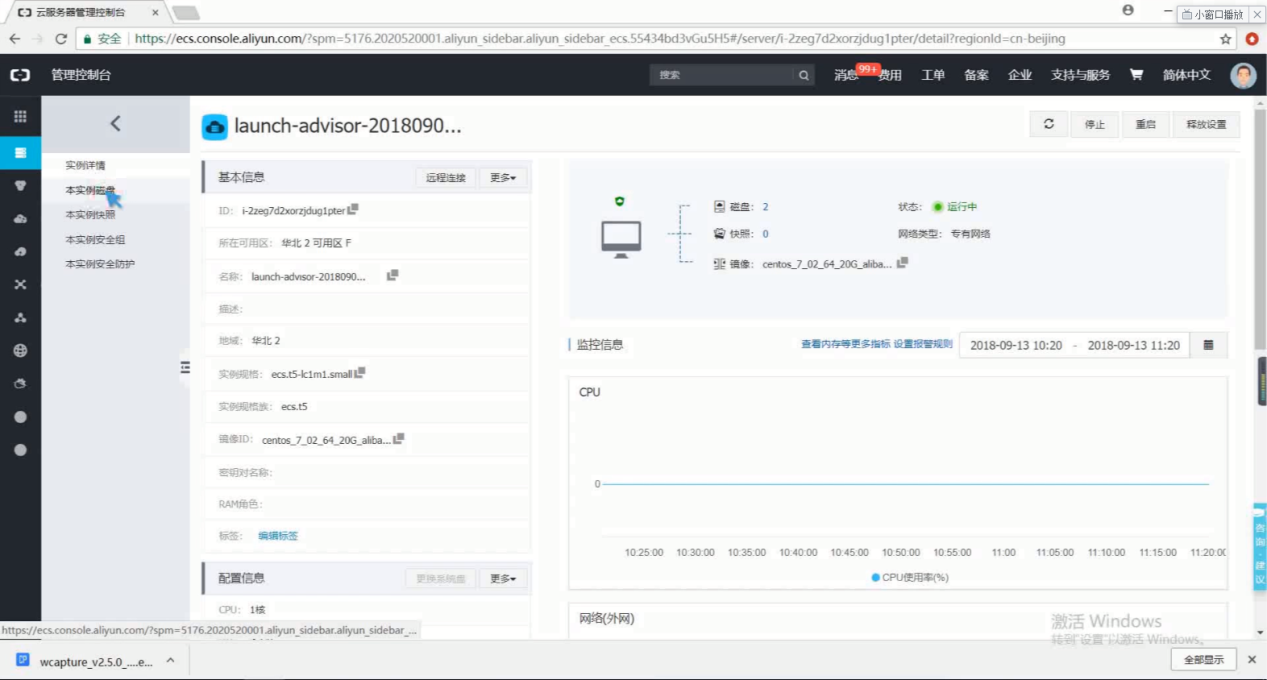Expand 更多 dropdown in 配置信息

coord(503,579)
